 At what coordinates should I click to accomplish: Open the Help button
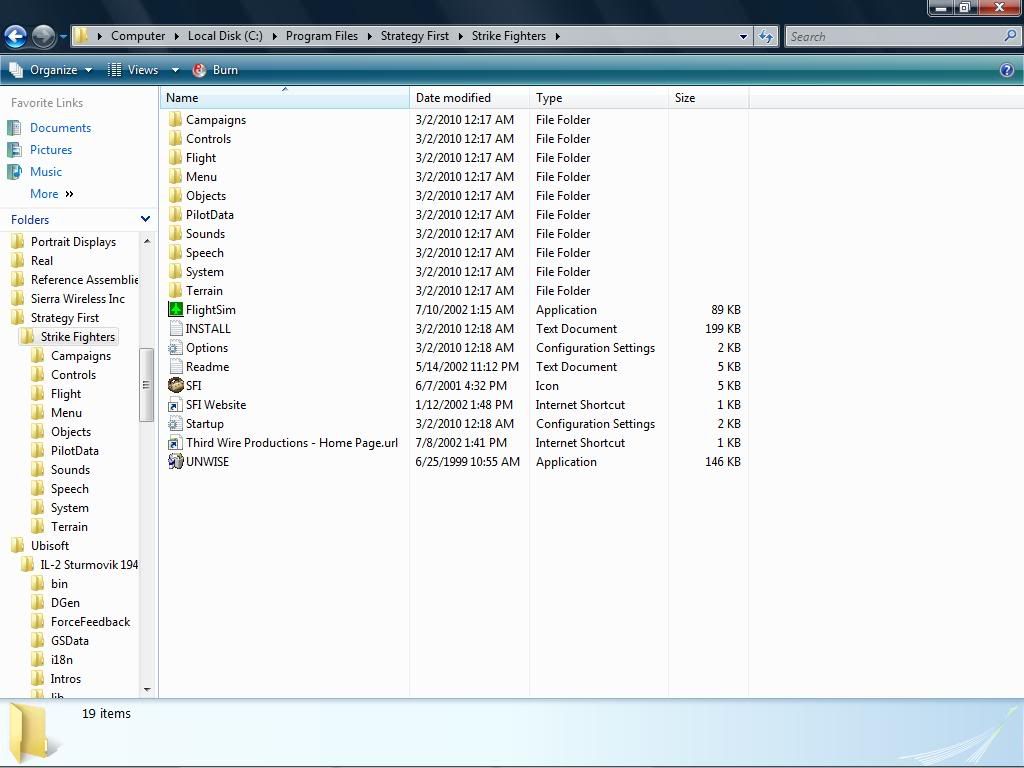pyautogui.click(x=1006, y=70)
